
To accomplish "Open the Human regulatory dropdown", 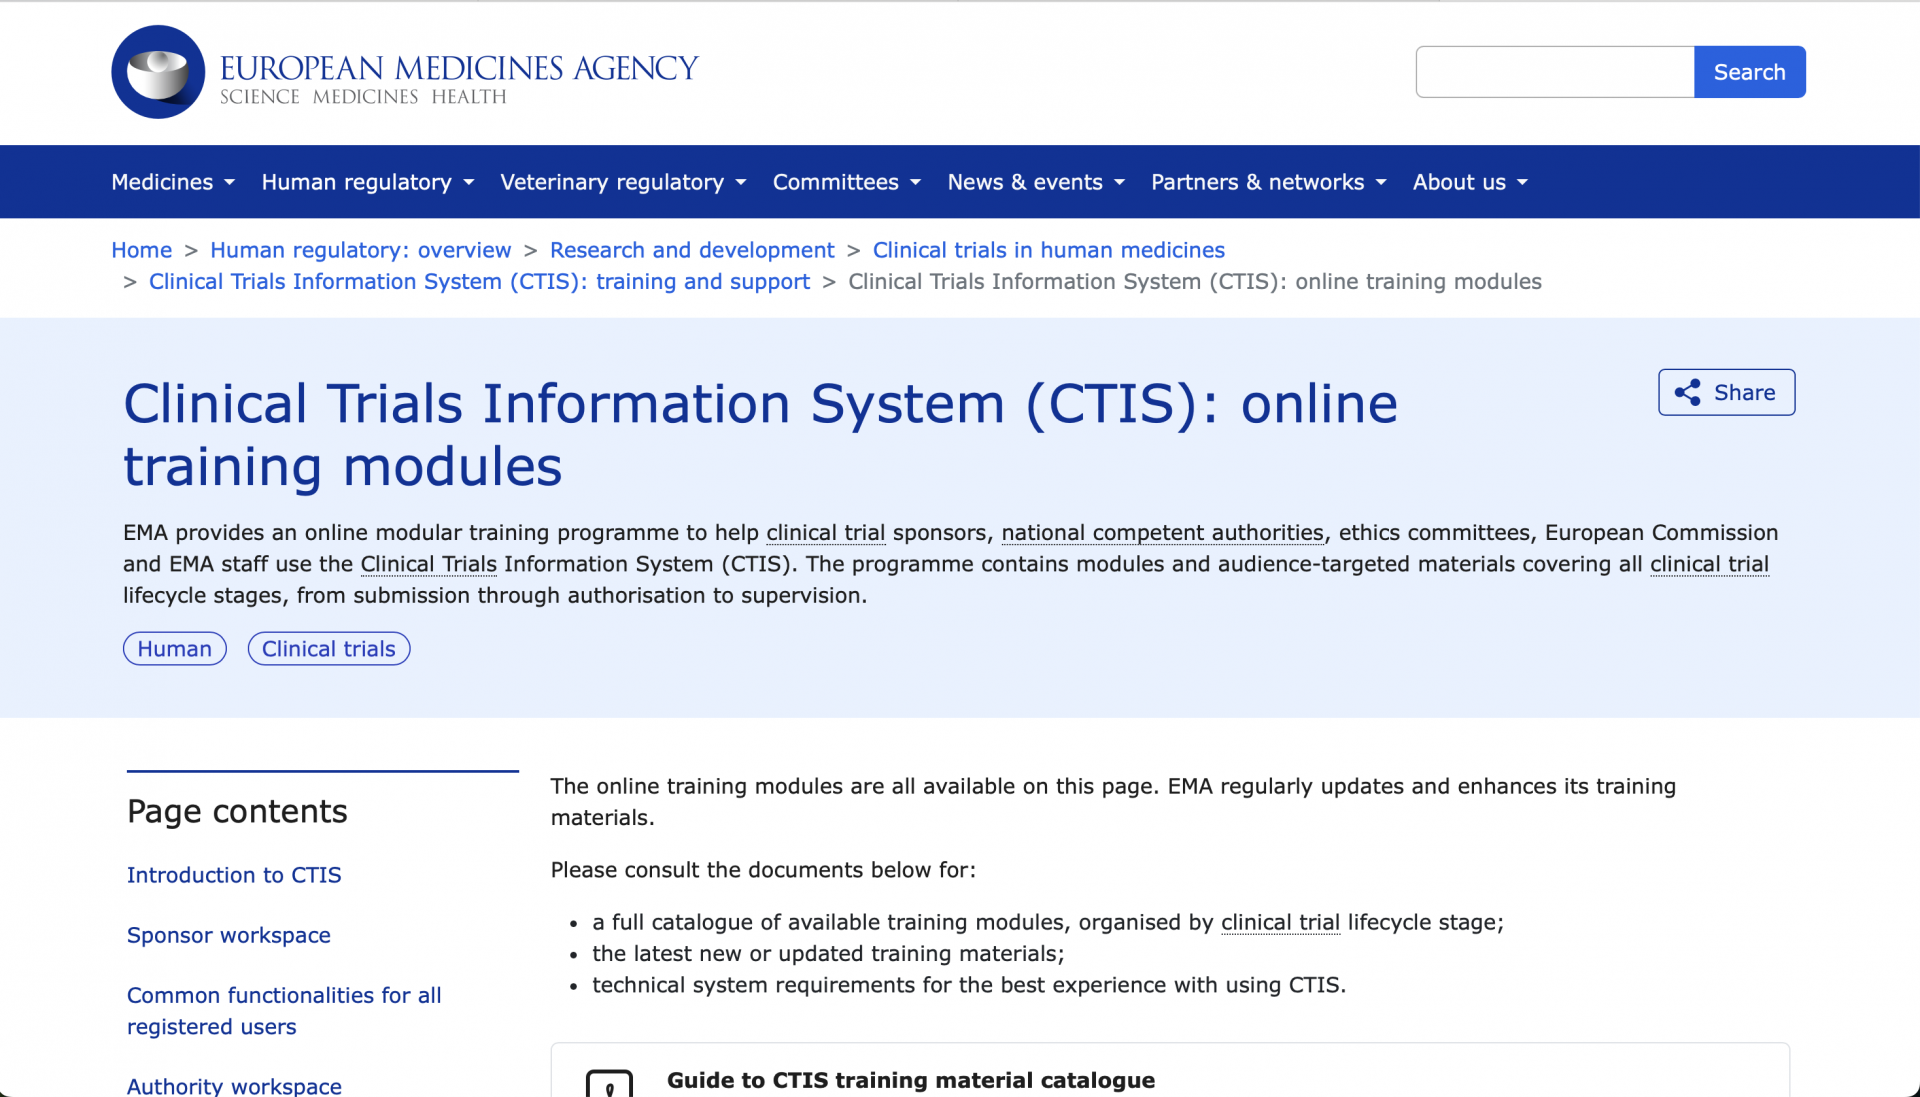I will tap(367, 182).
